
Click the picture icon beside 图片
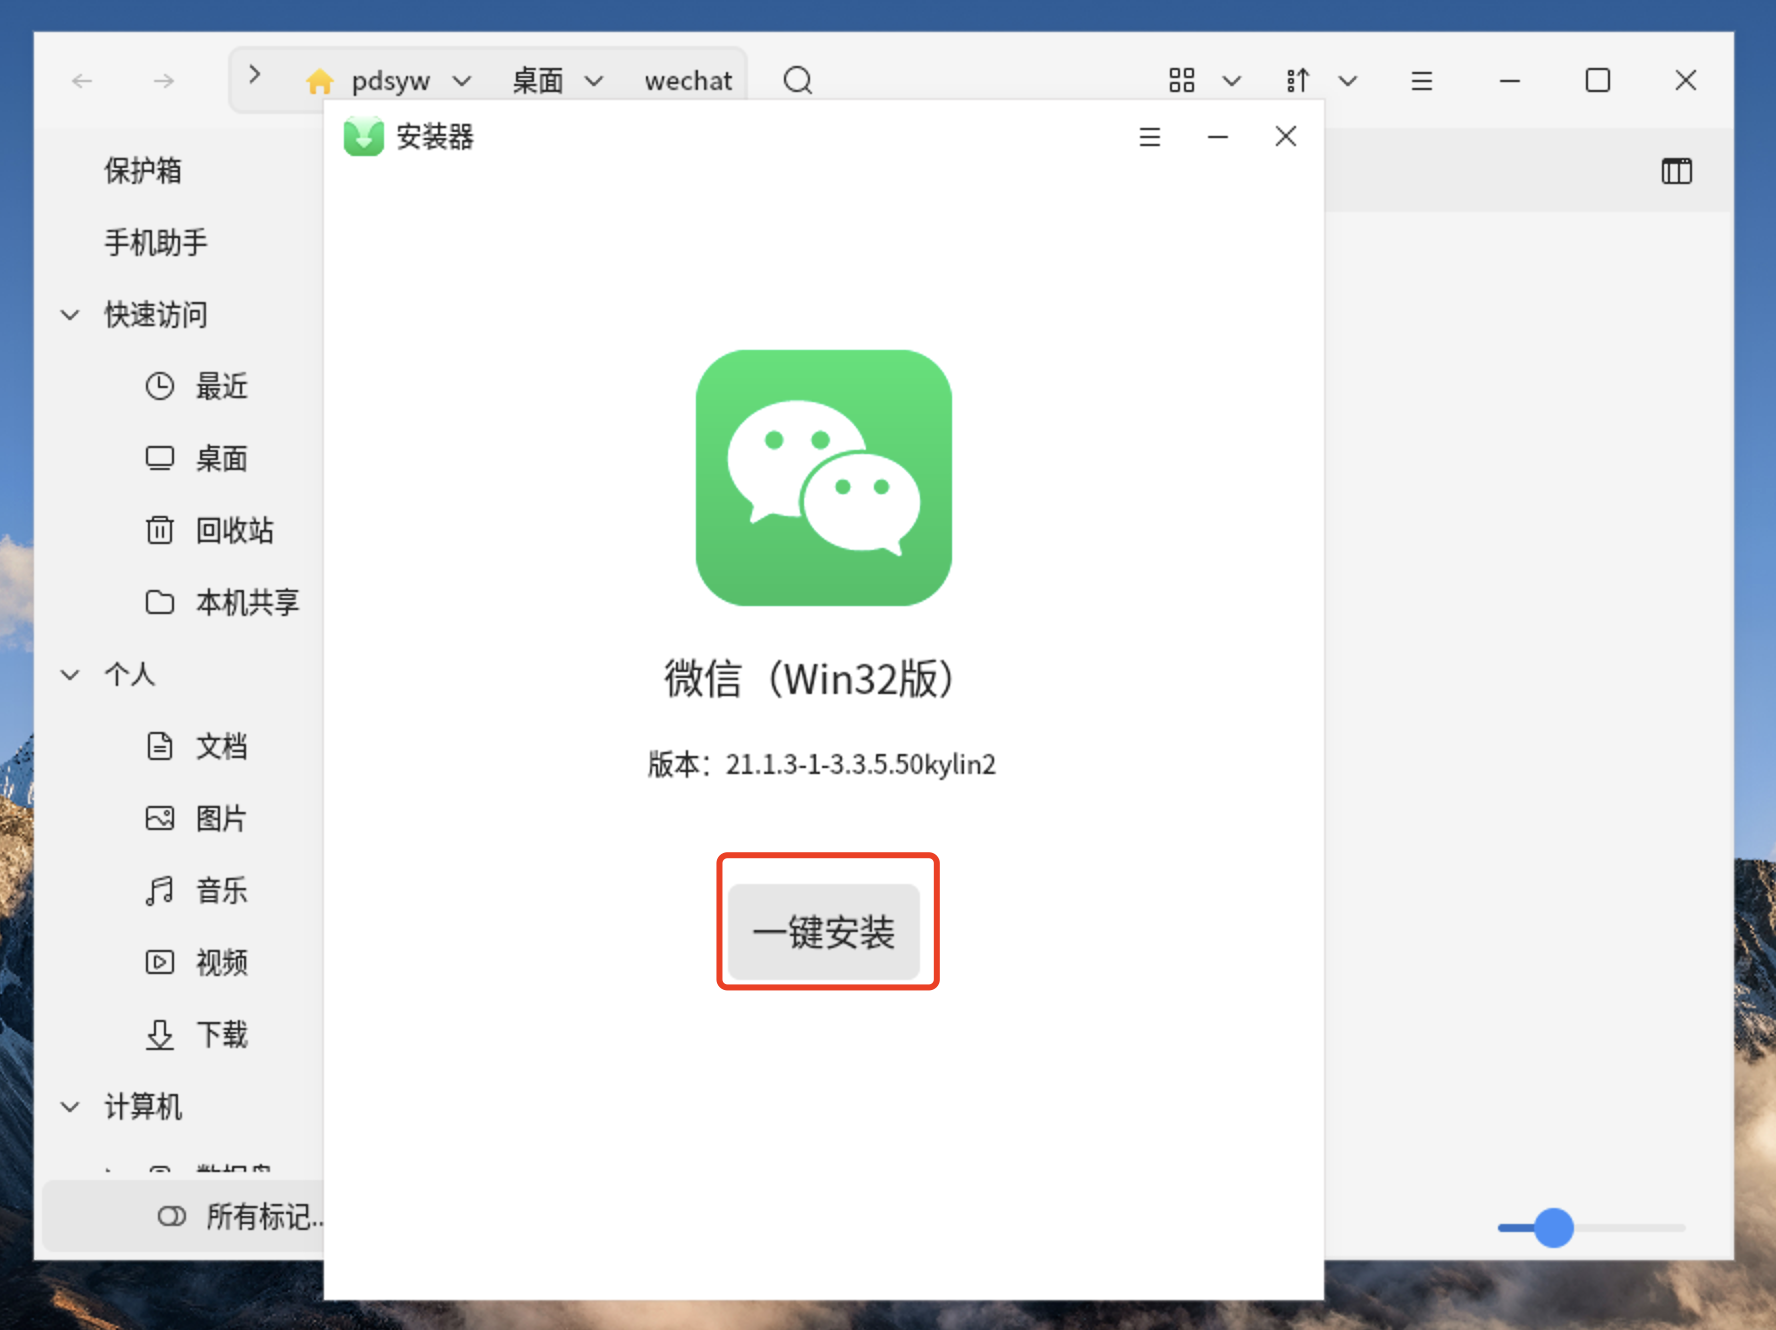pyautogui.click(x=160, y=818)
